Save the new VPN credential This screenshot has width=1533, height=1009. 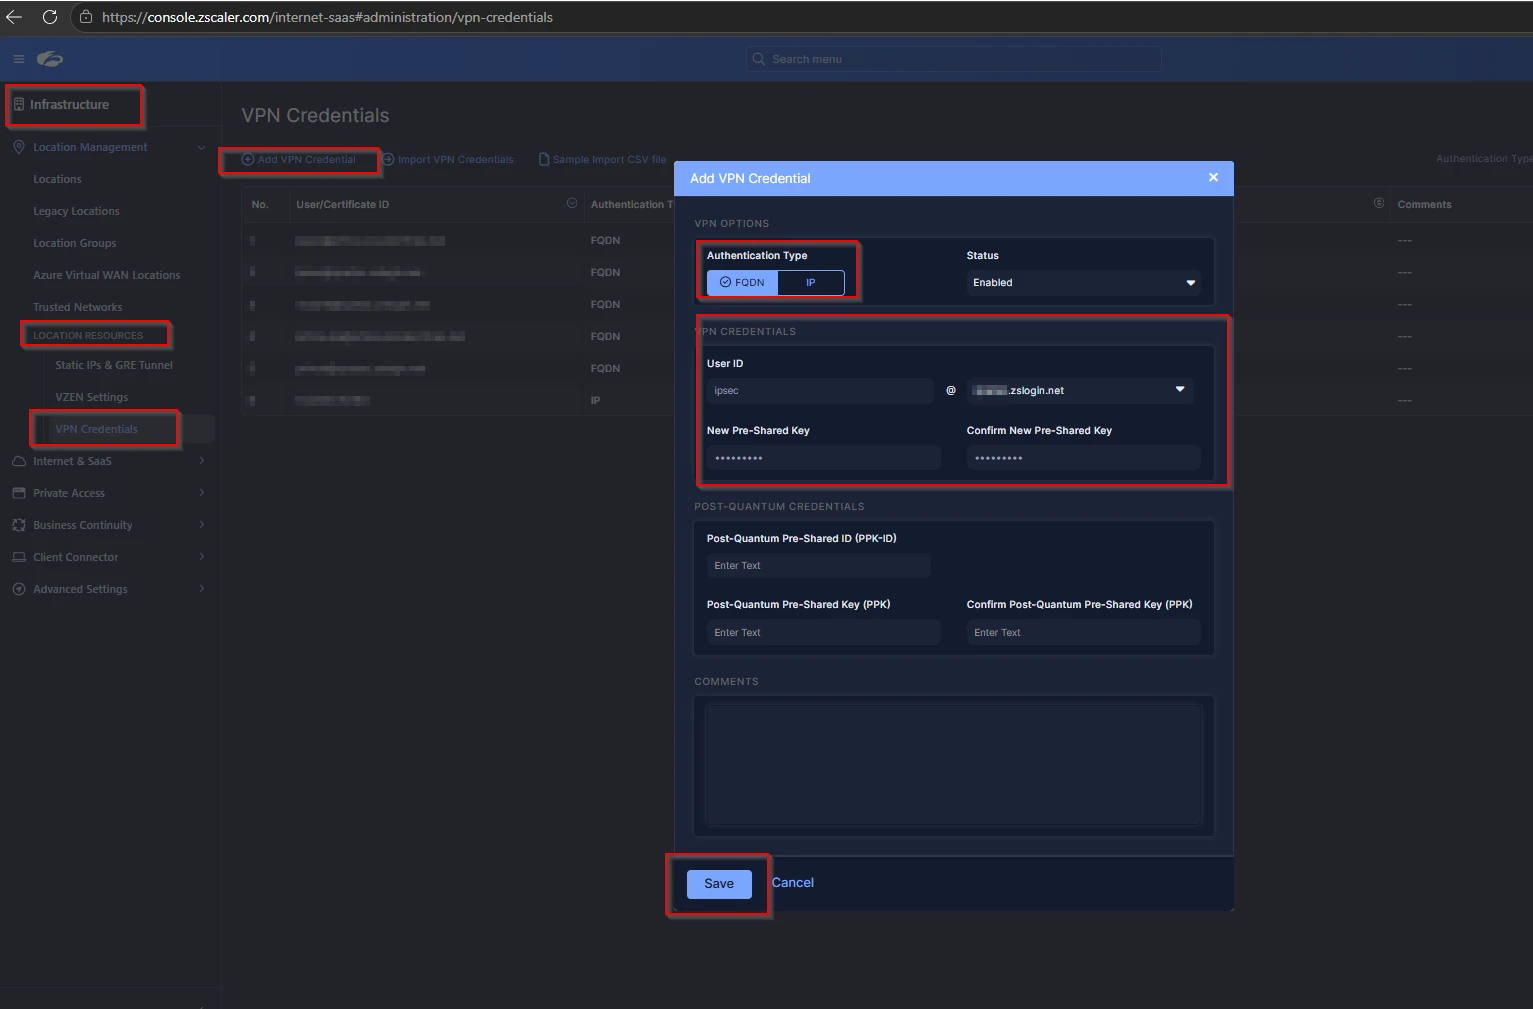coord(719,883)
